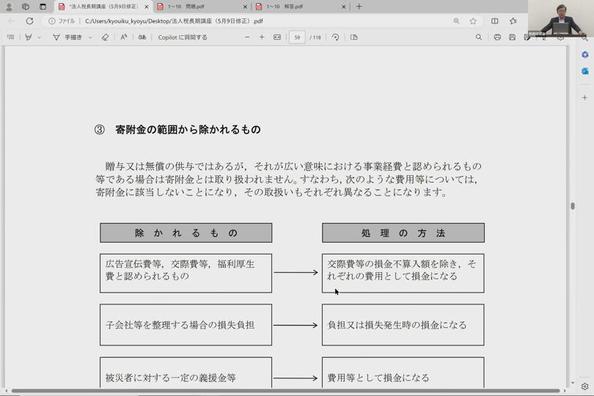Select the PDF eraser tool

105,37
